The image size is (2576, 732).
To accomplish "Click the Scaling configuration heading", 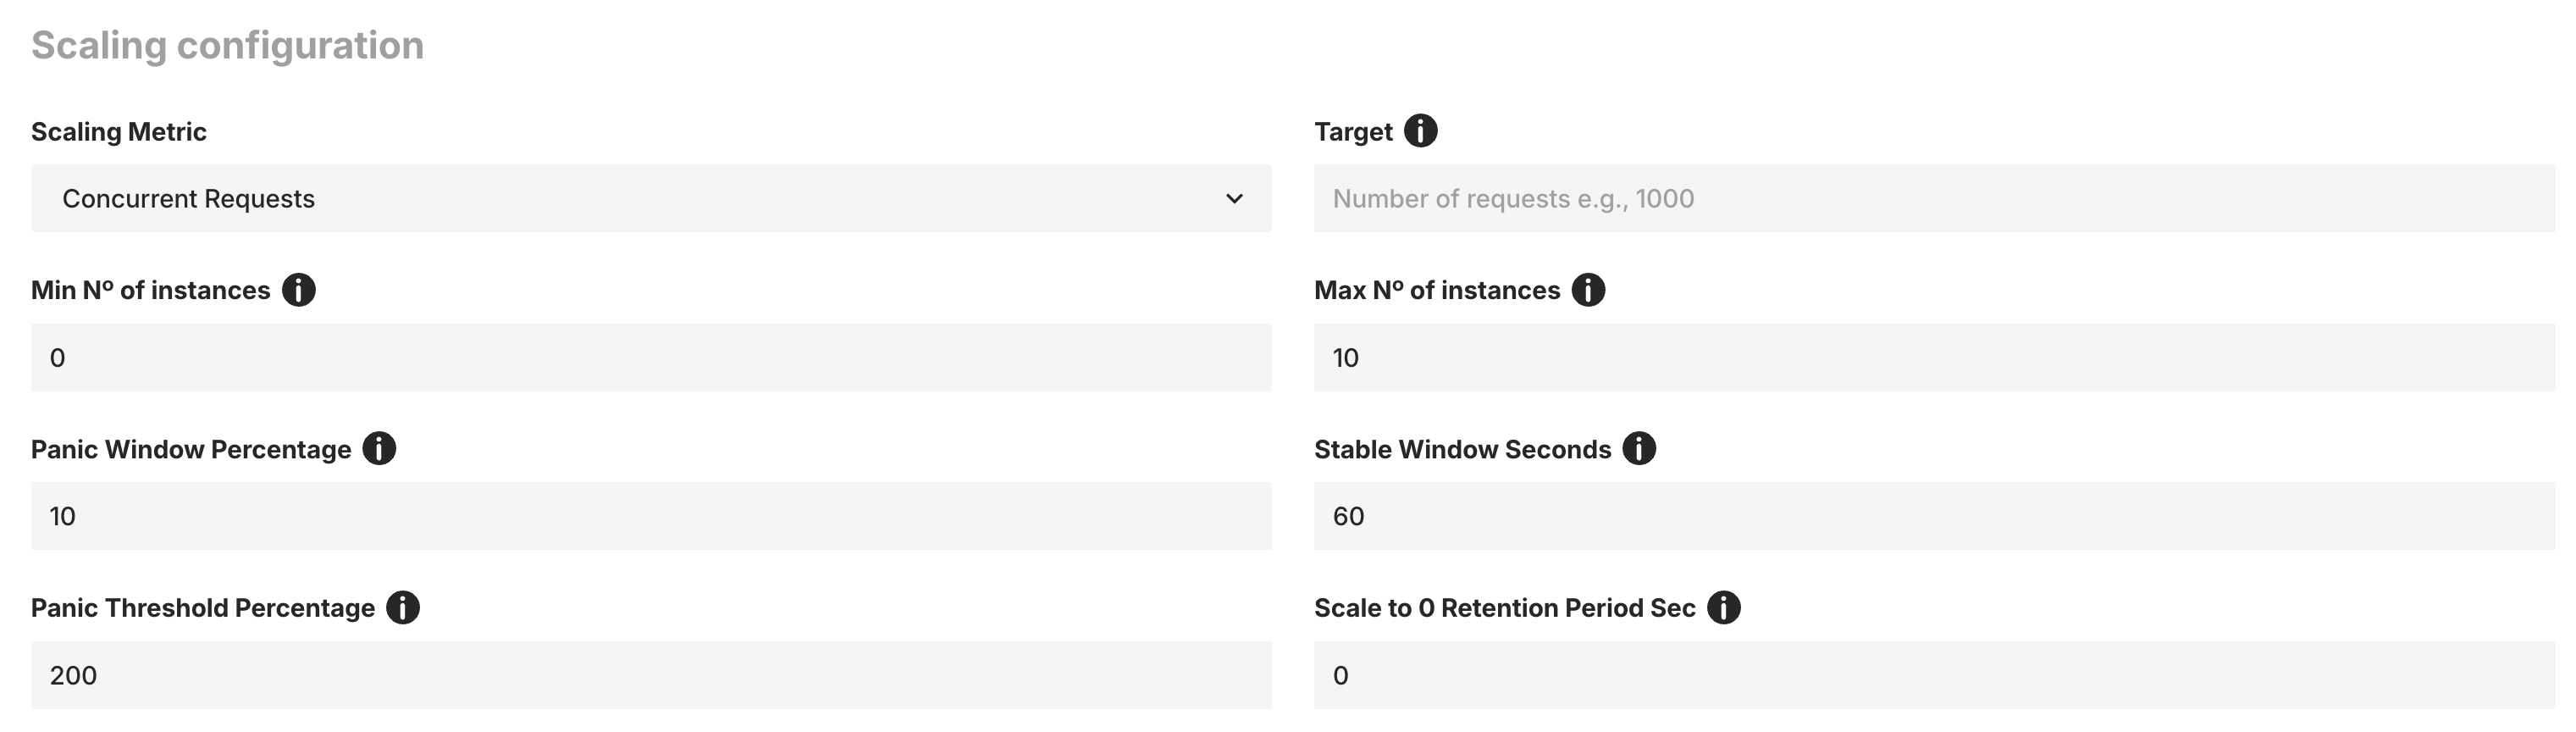I will (x=227, y=44).
